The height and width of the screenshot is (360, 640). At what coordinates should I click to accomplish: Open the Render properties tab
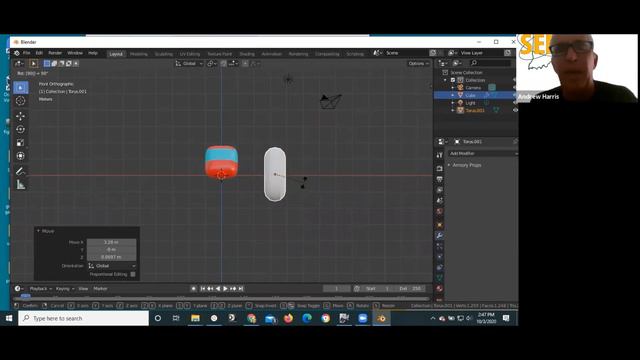(440, 169)
